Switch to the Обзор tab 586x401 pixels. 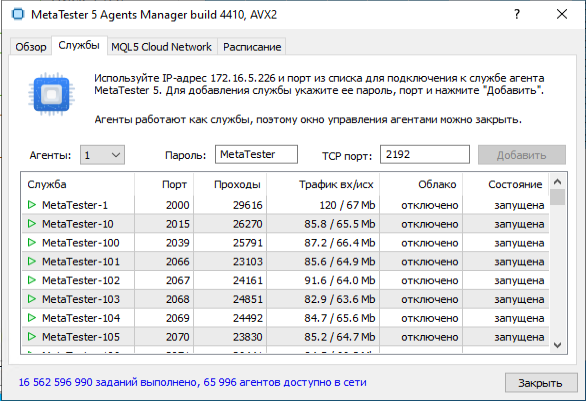pos(31,47)
